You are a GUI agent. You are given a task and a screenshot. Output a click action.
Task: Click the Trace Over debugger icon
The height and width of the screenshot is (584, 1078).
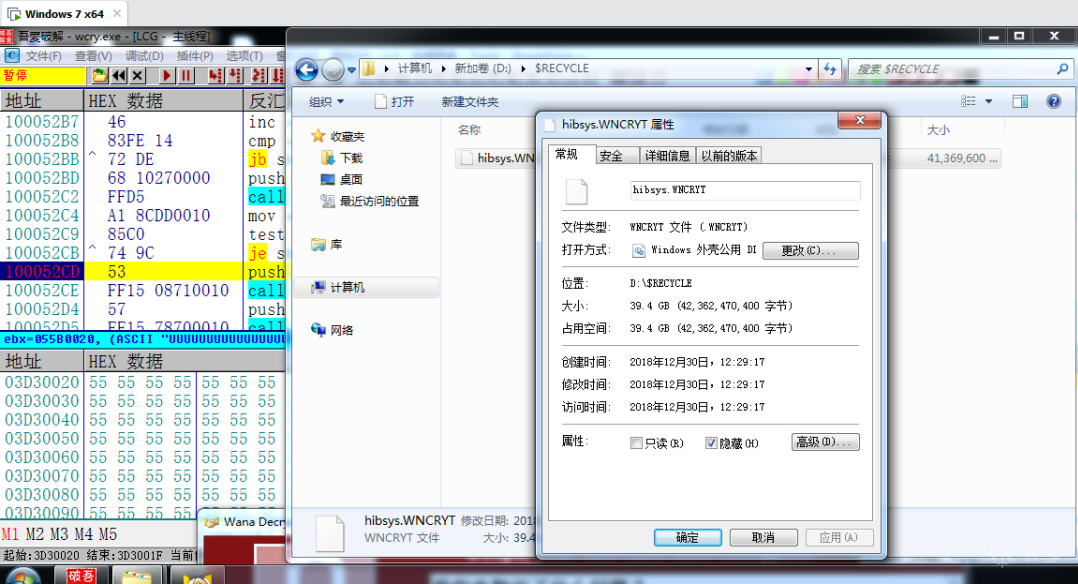pos(277,76)
